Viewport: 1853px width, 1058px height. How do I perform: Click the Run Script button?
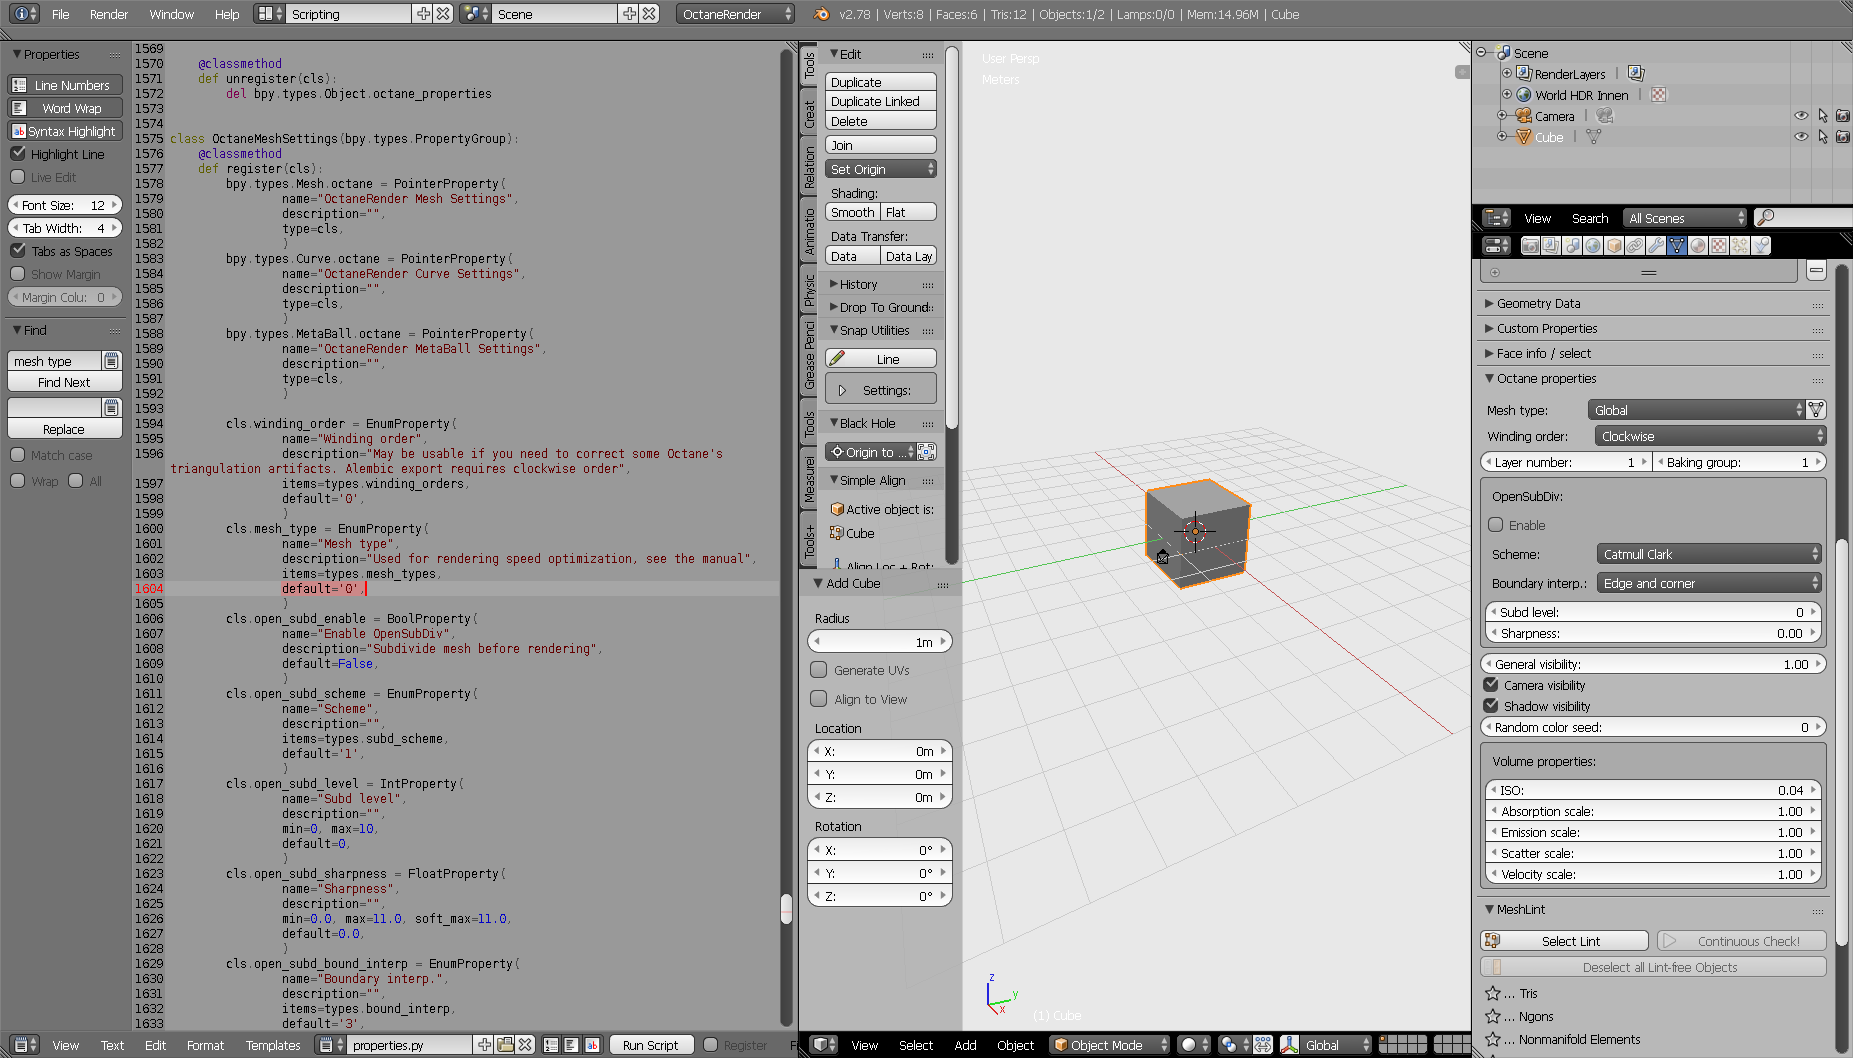(x=650, y=1045)
